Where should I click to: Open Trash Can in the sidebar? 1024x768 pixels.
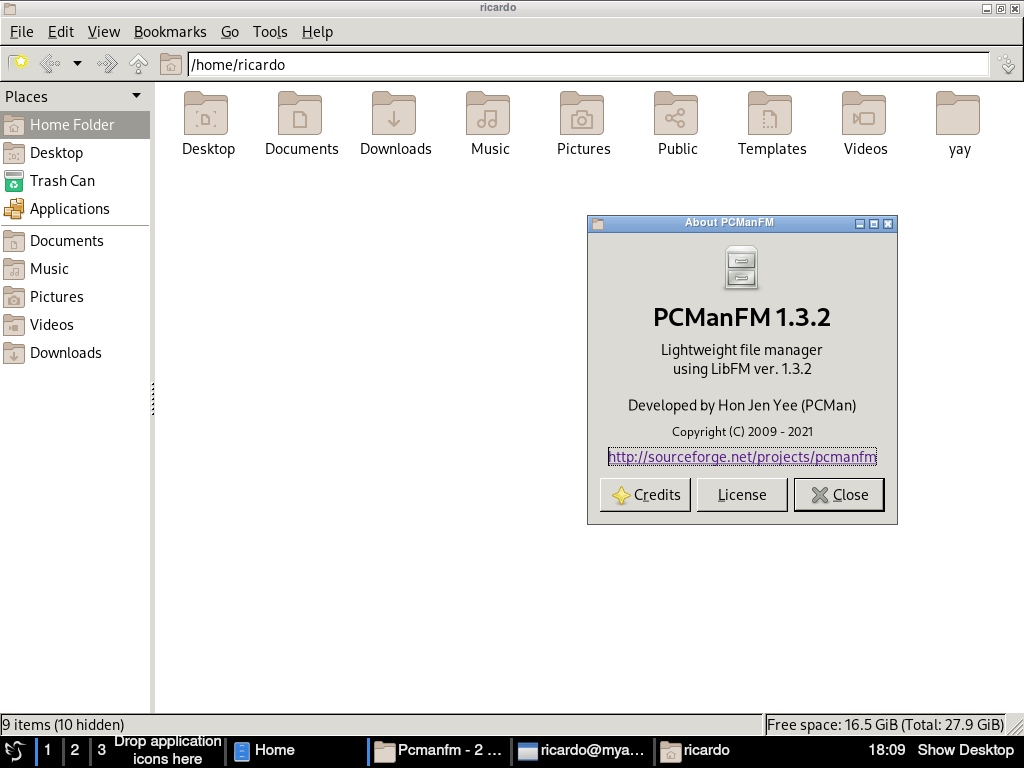75,181
